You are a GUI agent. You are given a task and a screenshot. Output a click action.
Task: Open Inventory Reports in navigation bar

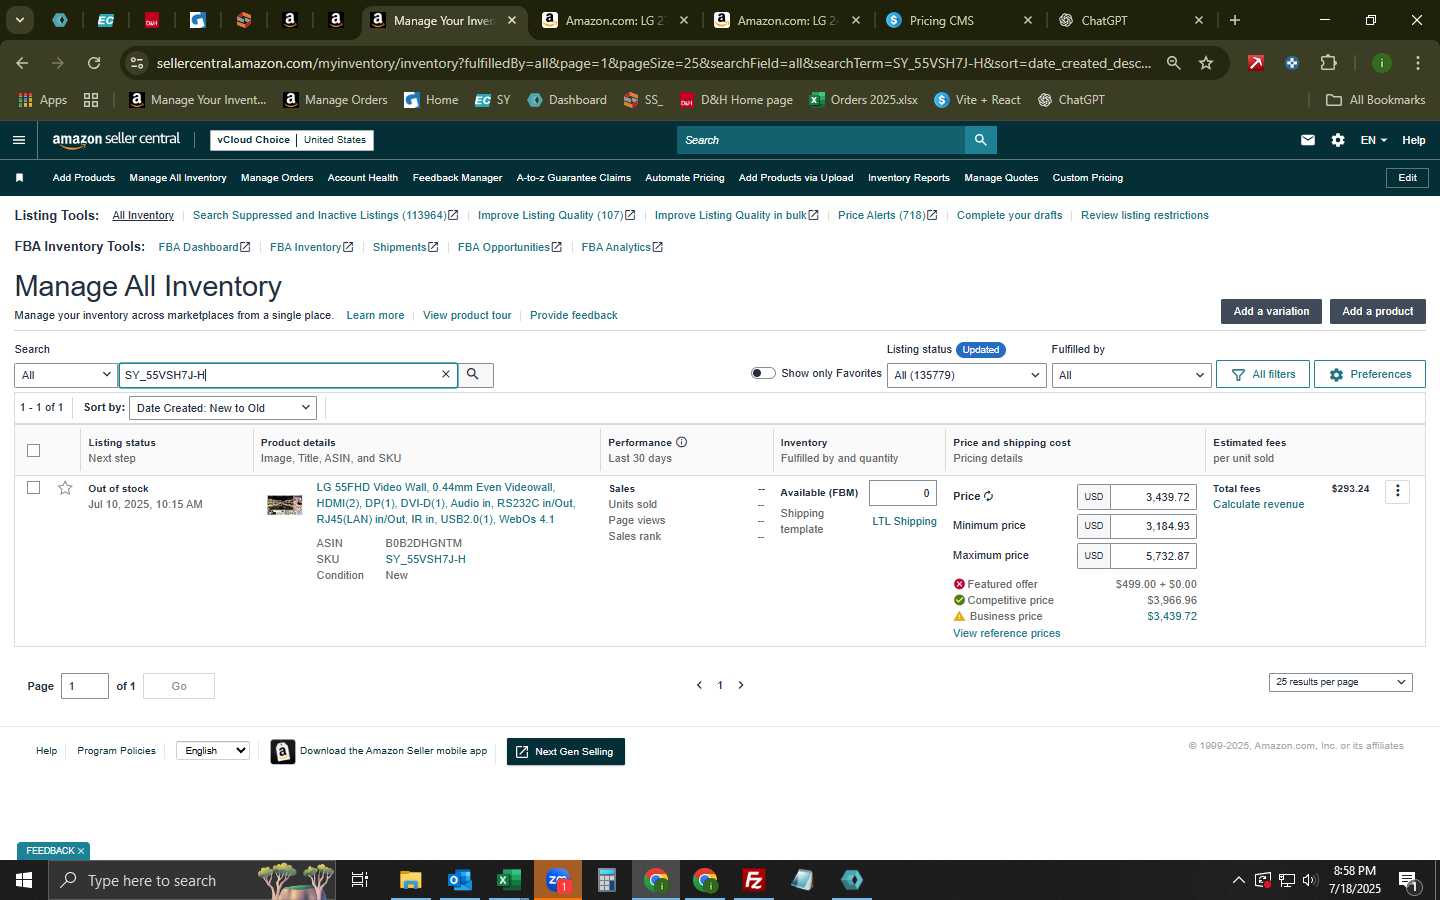point(909,178)
